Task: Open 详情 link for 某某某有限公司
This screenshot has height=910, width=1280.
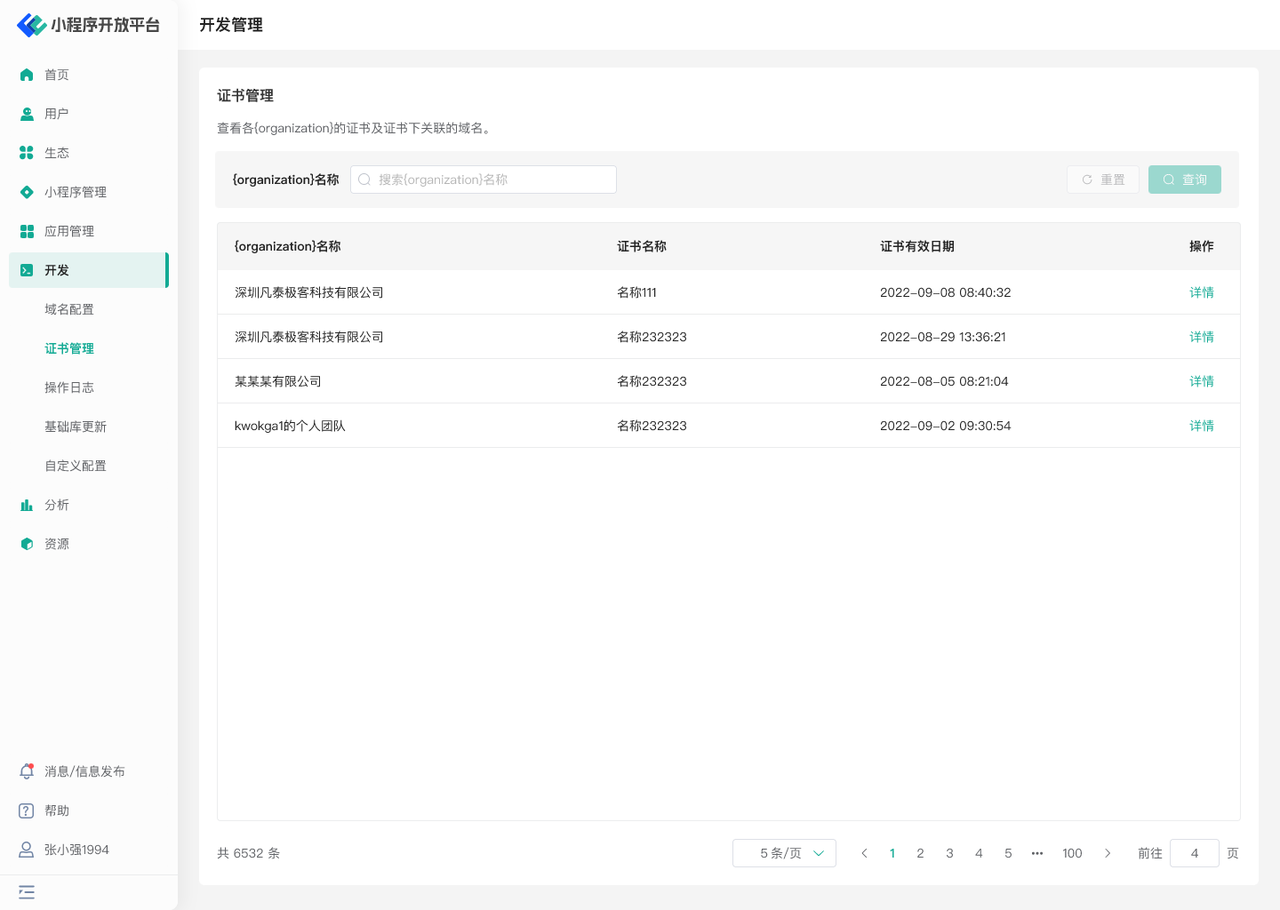Action: (1201, 381)
